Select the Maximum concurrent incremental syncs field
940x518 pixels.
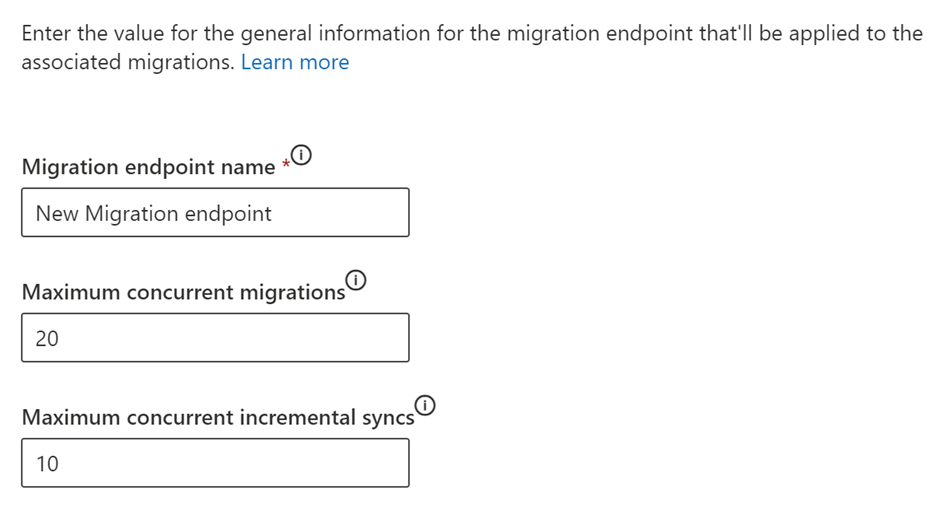[215, 463]
